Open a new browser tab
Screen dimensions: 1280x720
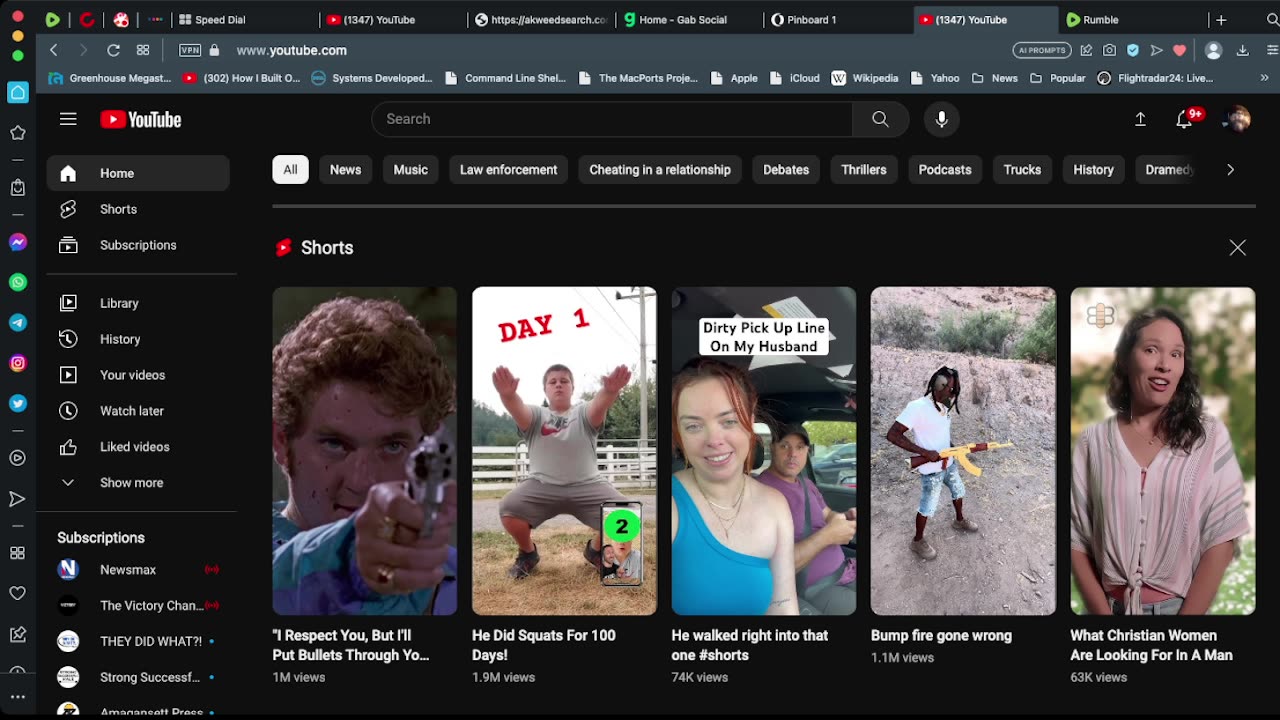coord(1221,19)
